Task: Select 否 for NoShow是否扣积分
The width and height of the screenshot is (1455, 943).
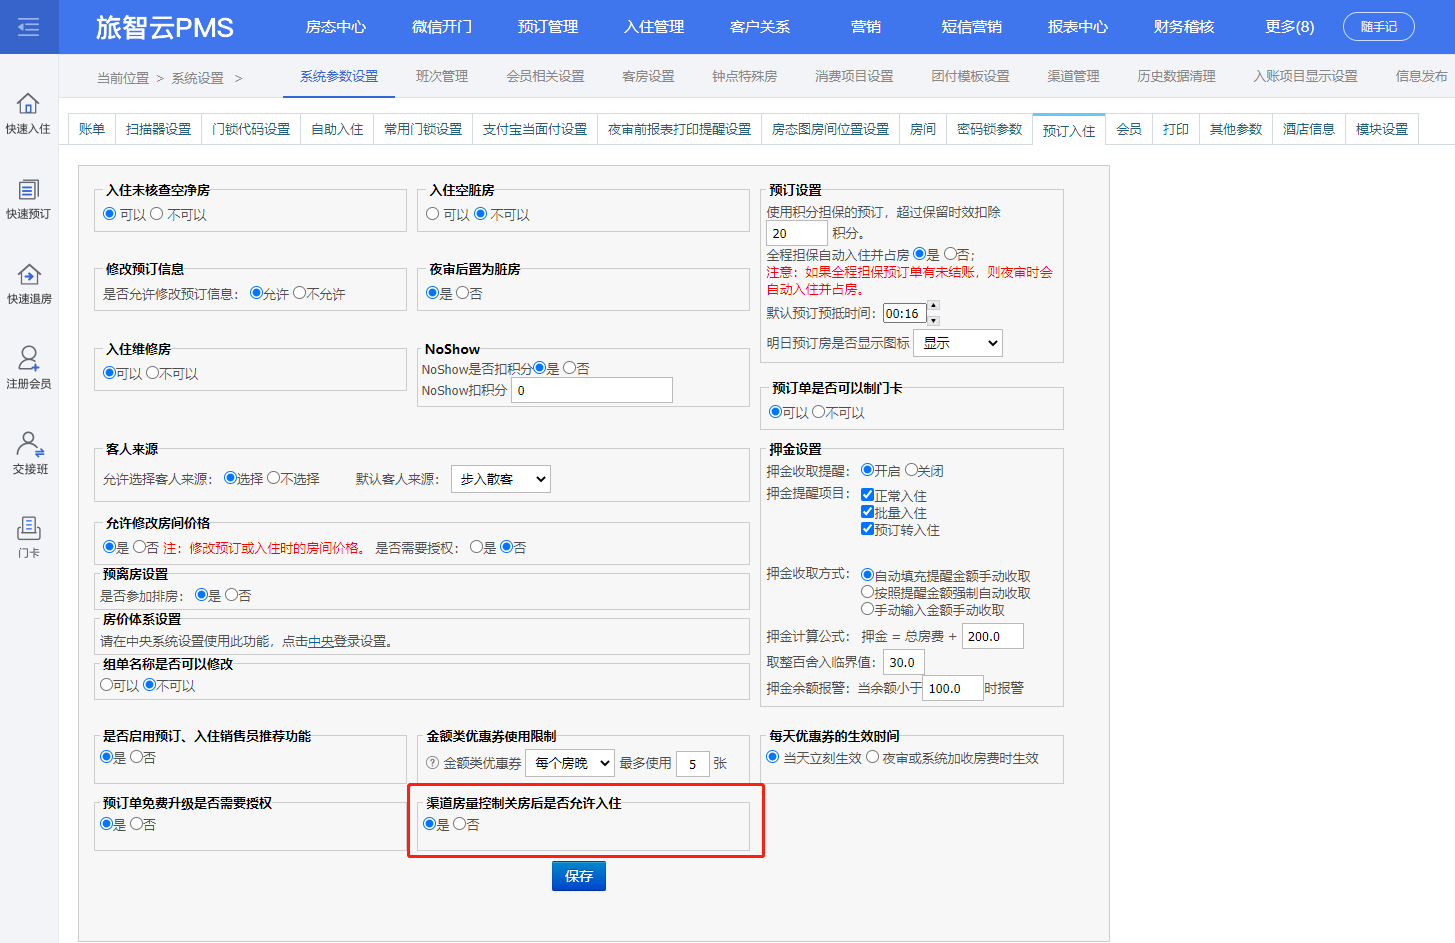Action: click(569, 368)
